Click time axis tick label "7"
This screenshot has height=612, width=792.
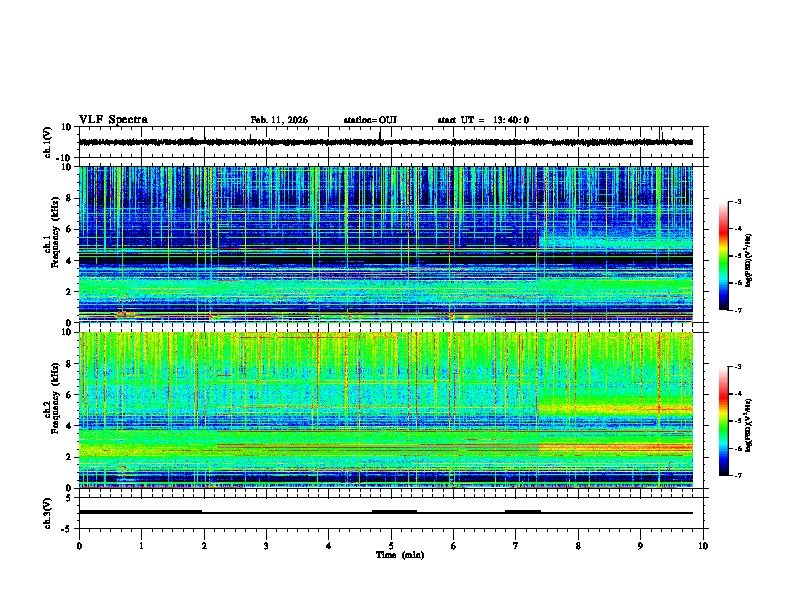coord(516,546)
